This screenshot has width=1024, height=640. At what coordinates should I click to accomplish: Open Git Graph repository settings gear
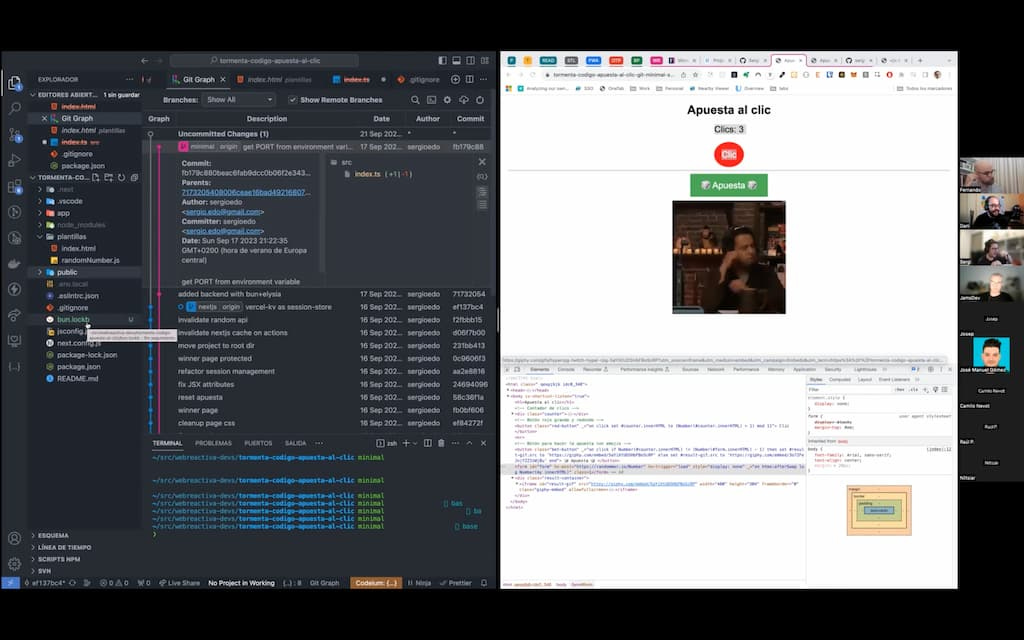[447, 100]
